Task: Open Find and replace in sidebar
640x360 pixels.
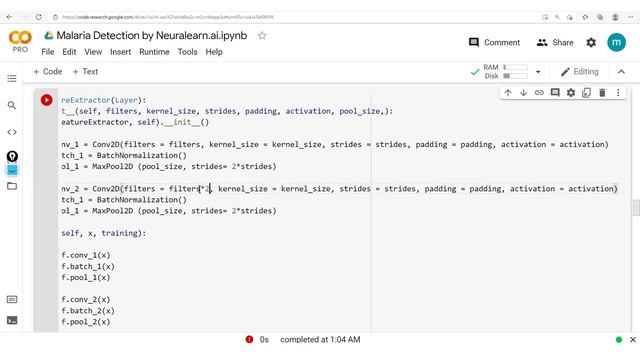Action: (x=12, y=105)
